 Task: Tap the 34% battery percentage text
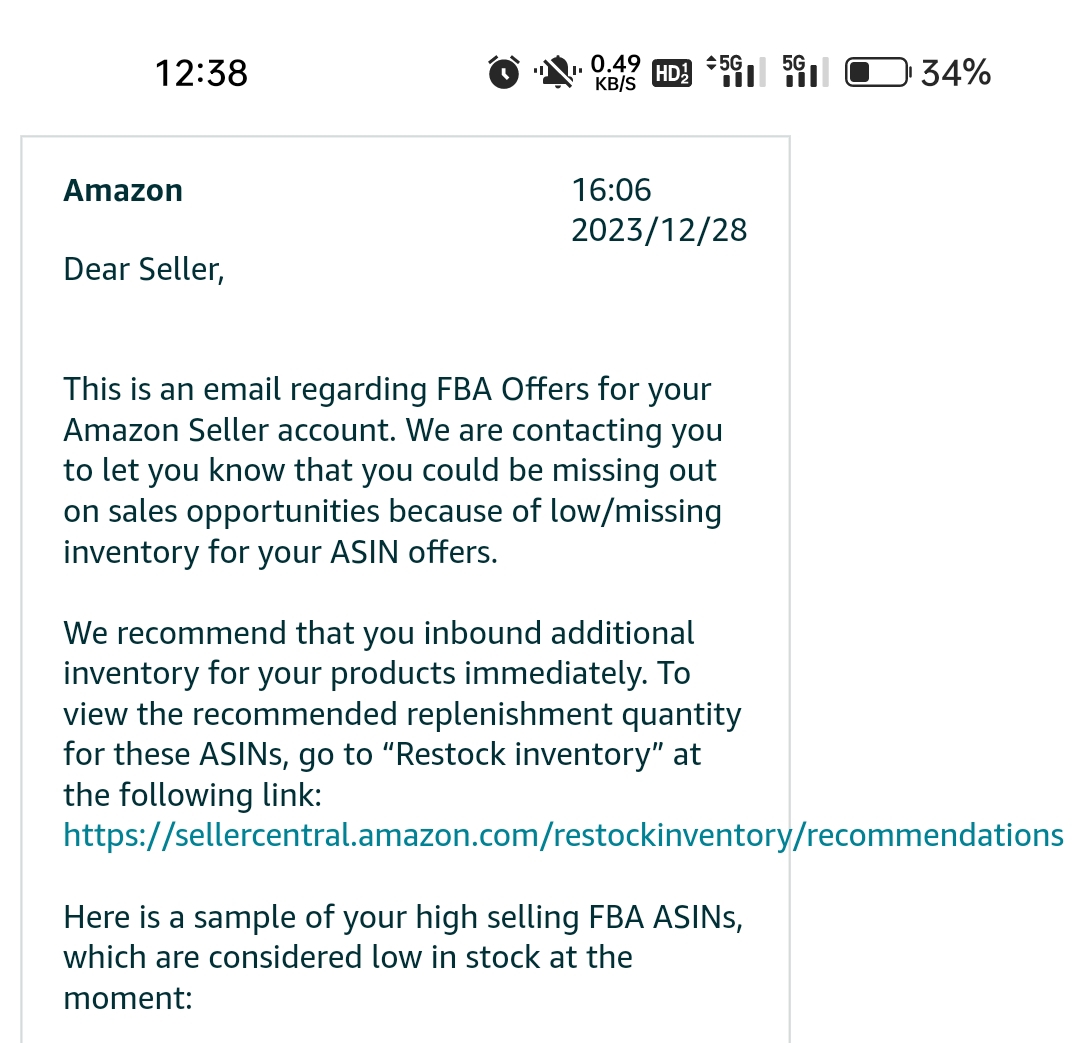click(x=955, y=73)
